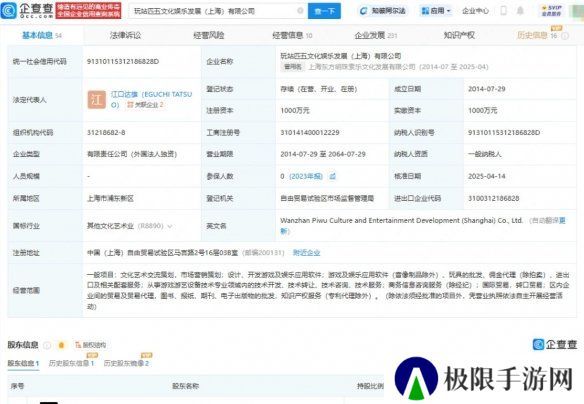584x404 pixels.
Task: Expand the 国标行业 chevron next to R8890
Action: click(x=170, y=226)
